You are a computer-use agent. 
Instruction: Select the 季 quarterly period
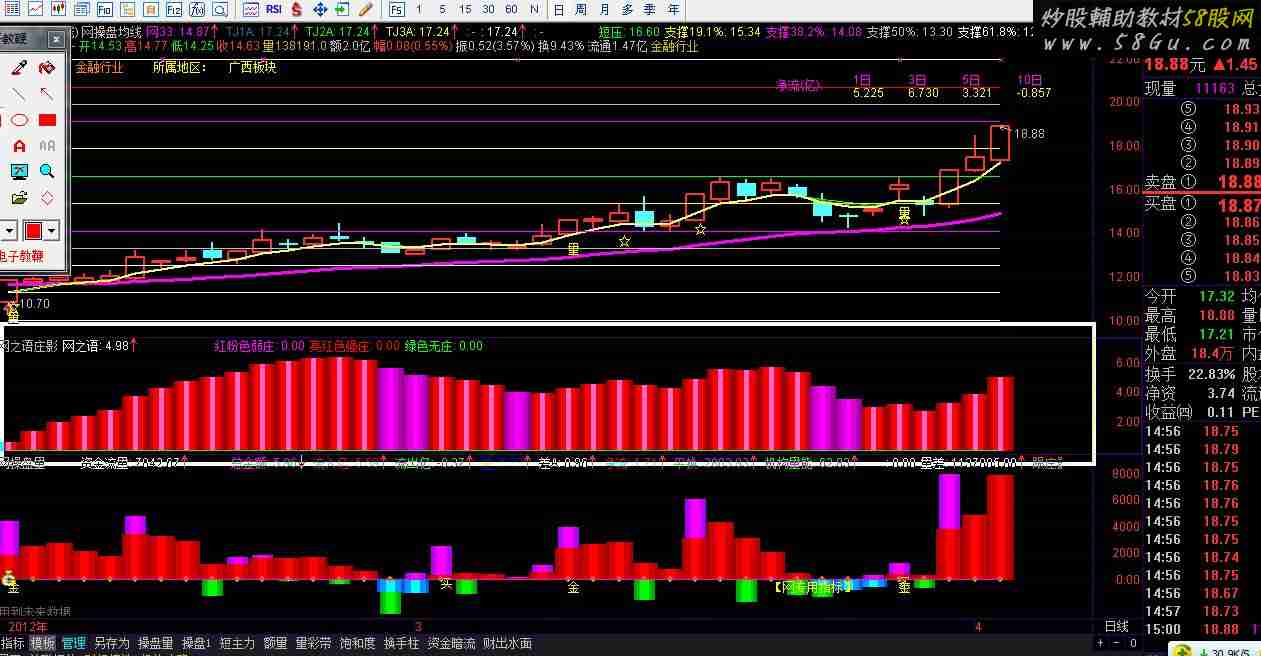point(649,9)
